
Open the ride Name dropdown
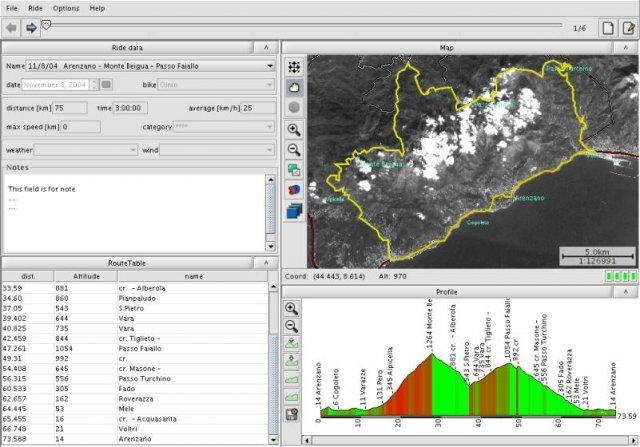[x=270, y=66]
